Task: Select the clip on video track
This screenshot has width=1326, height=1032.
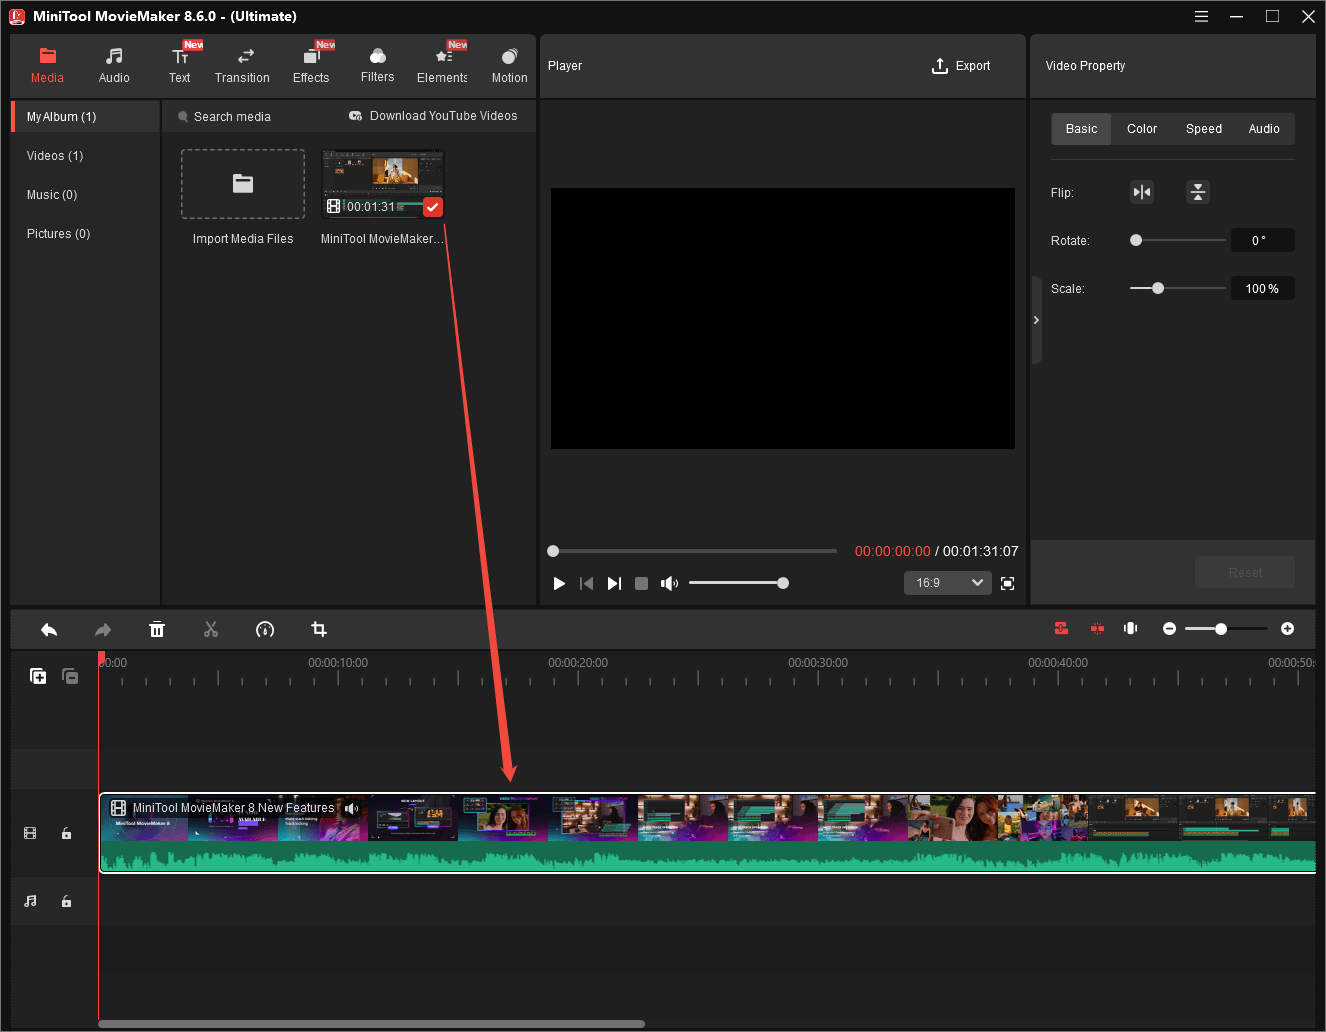Action: 708,833
